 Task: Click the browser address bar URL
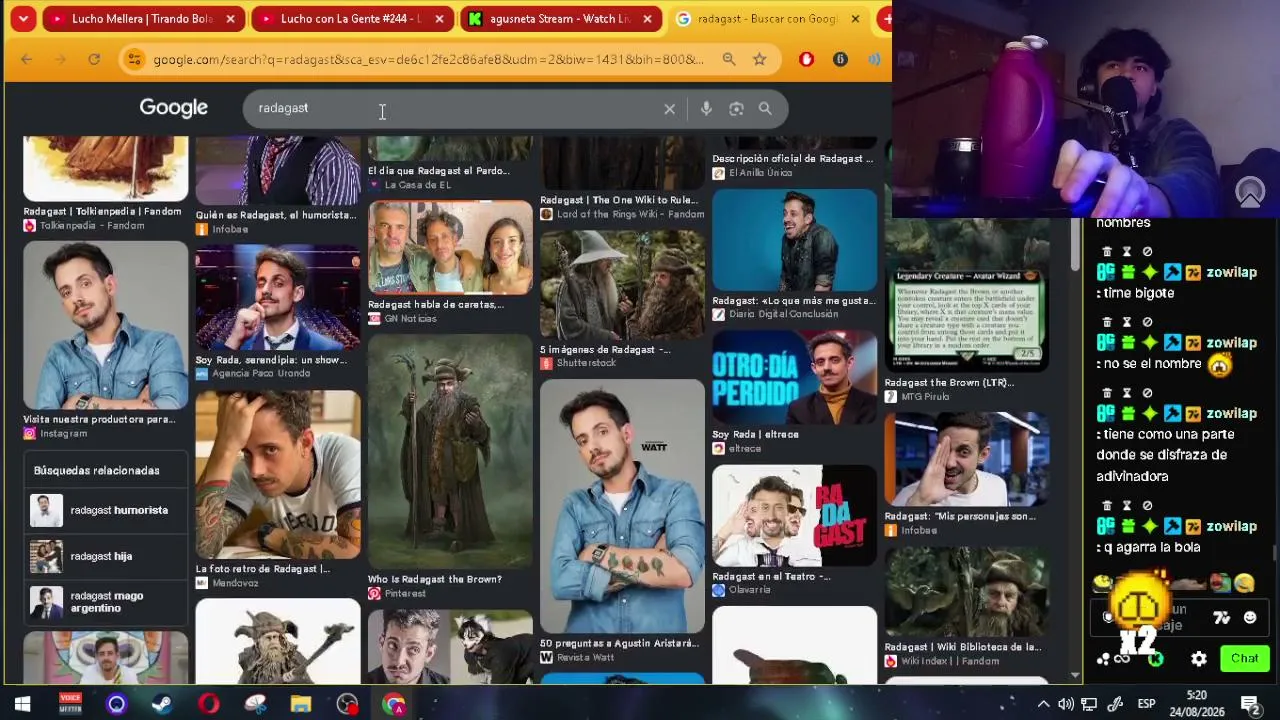pos(428,60)
